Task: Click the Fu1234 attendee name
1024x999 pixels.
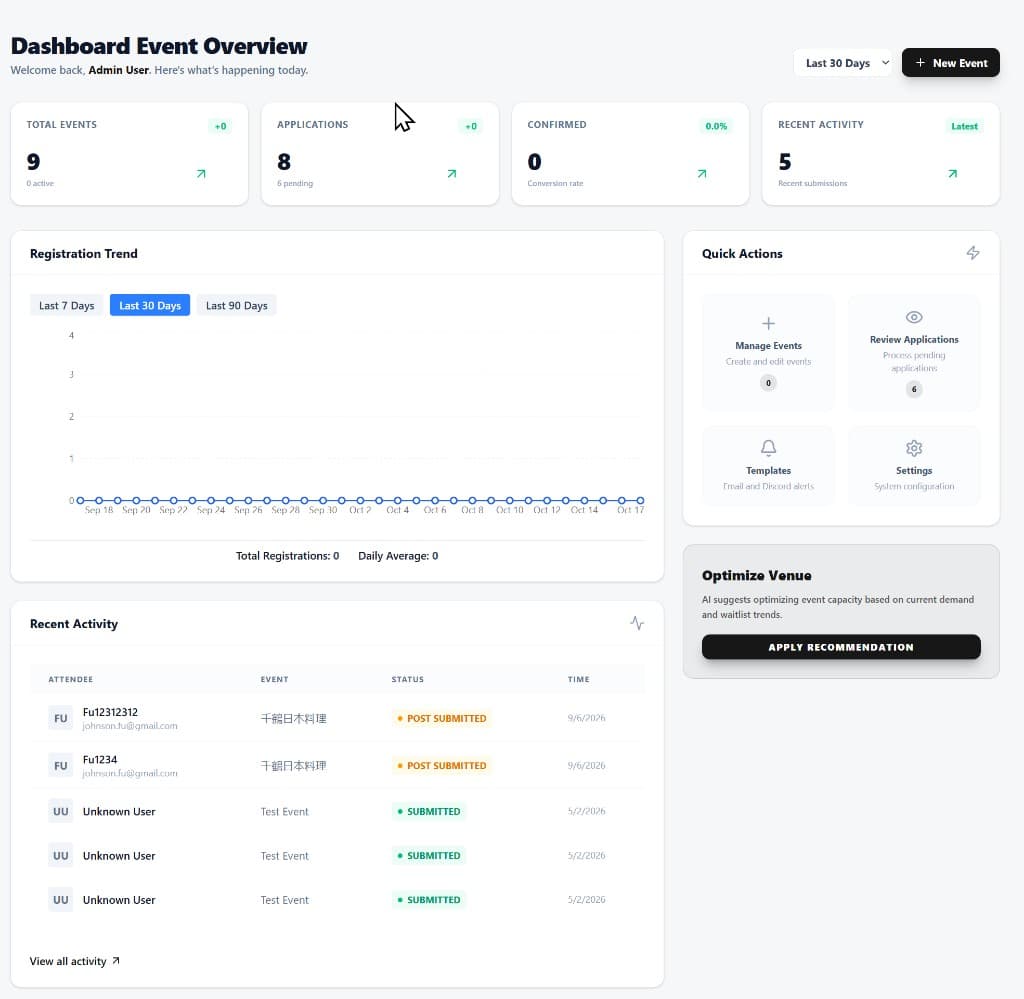Action: pos(100,759)
